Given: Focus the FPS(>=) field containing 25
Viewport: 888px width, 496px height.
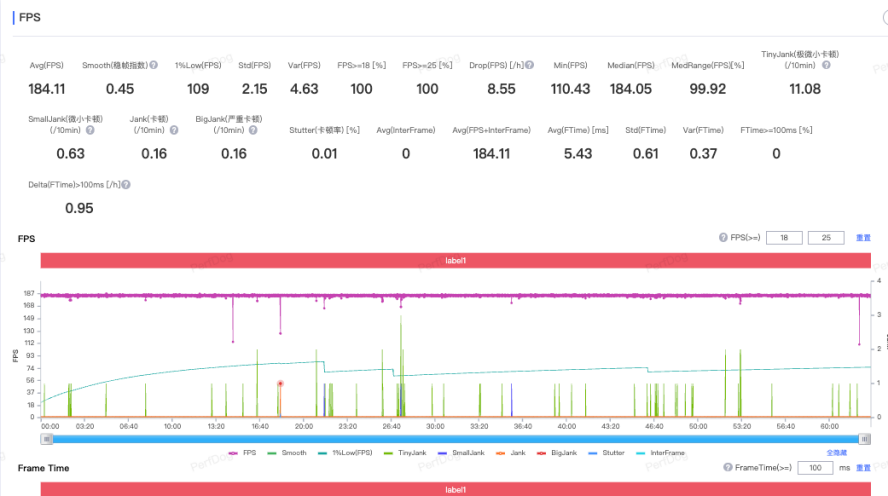Looking at the screenshot, I should (x=826, y=238).
